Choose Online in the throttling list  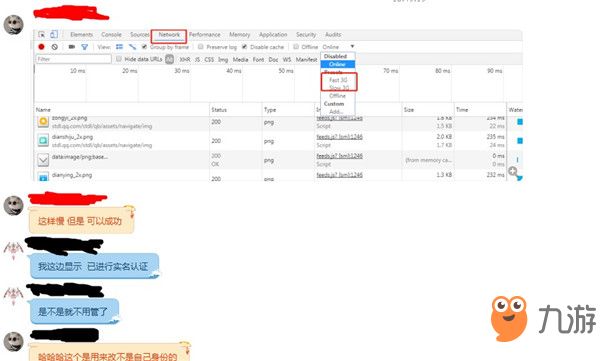point(337,64)
